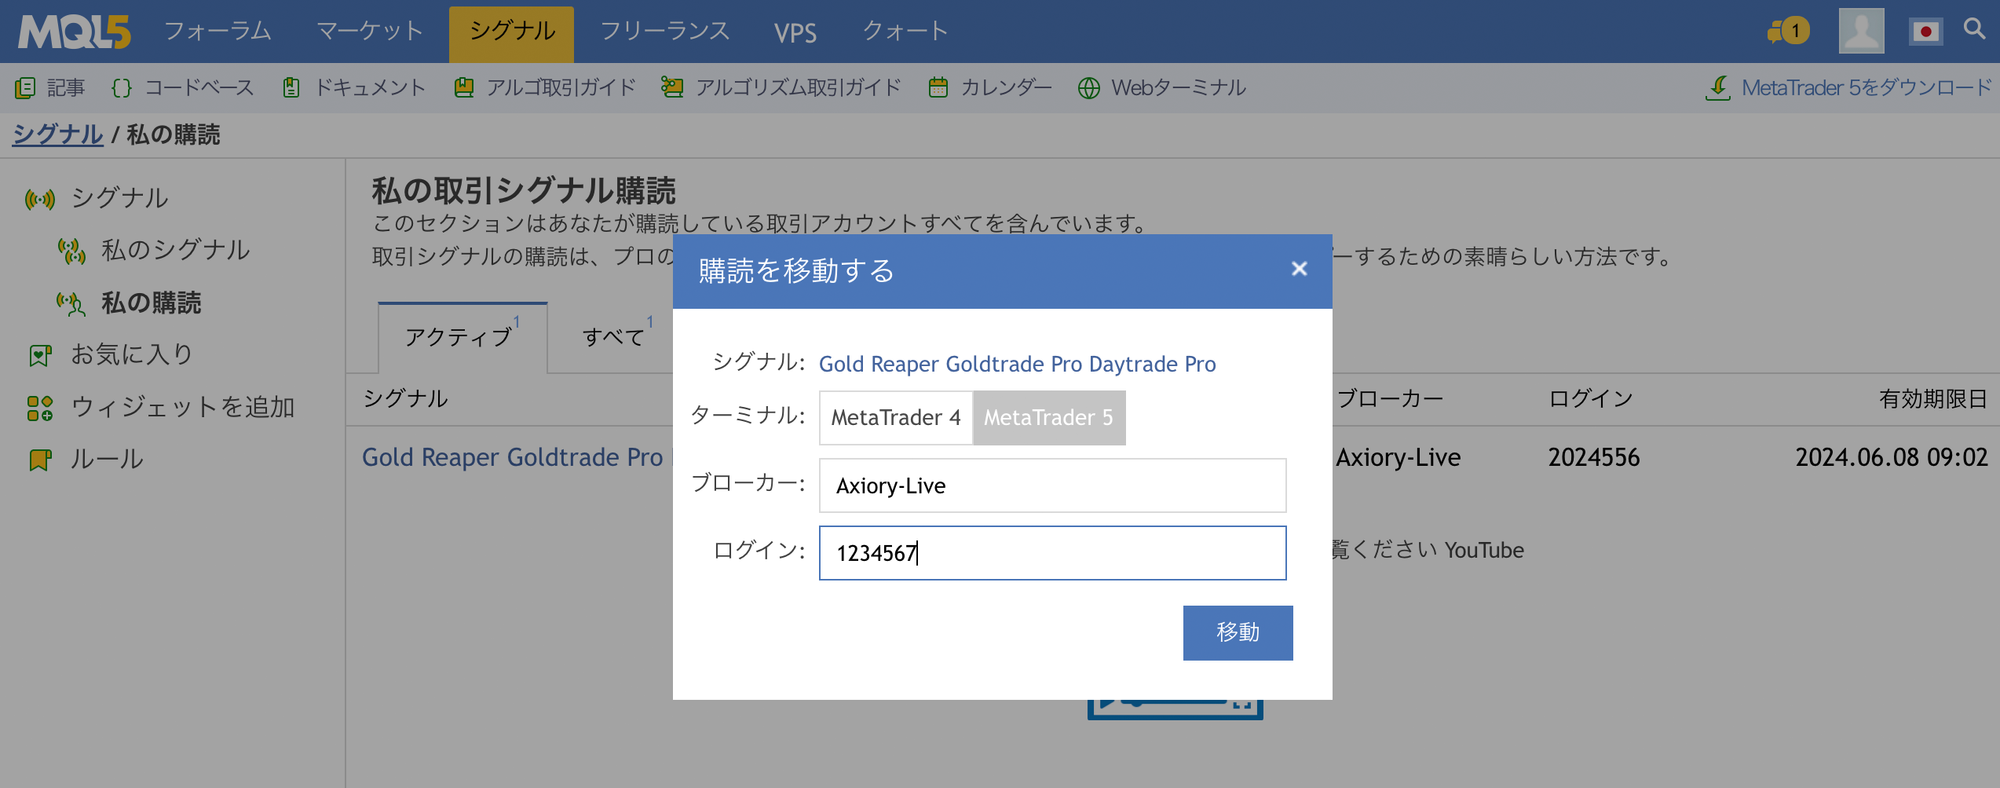Viewport: 2000px width, 788px height.
Task: Click the ブローカー input with Axiory-Live
Action: [1052, 486]
